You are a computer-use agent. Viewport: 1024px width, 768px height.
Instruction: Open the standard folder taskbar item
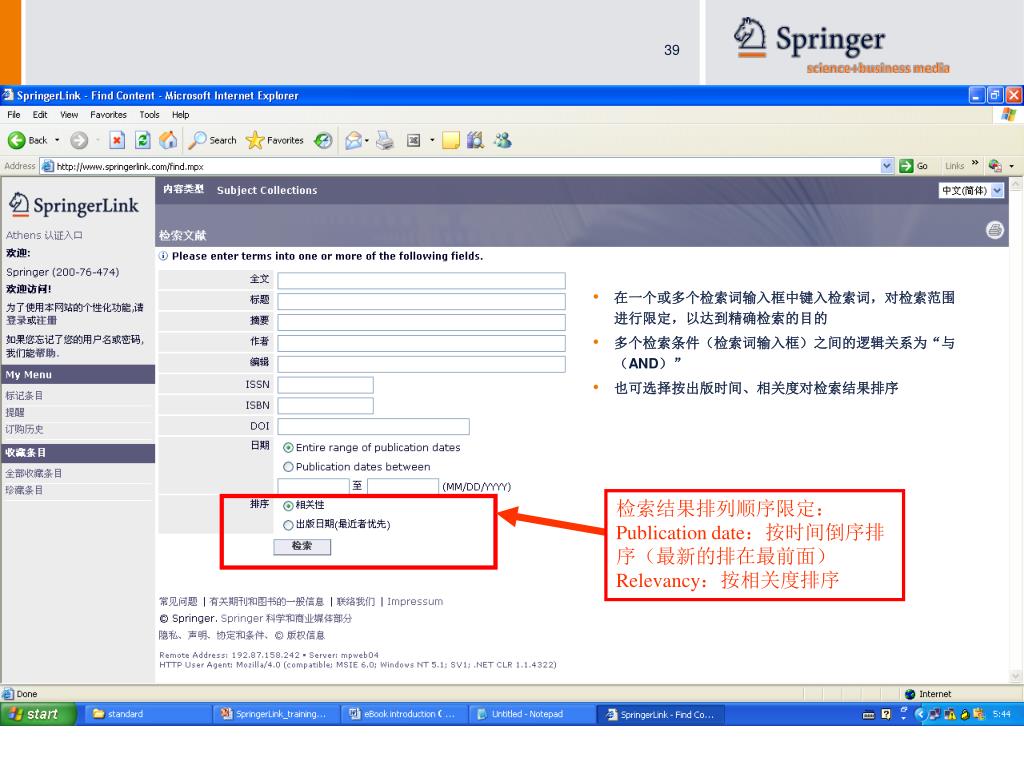click(147, 714)
